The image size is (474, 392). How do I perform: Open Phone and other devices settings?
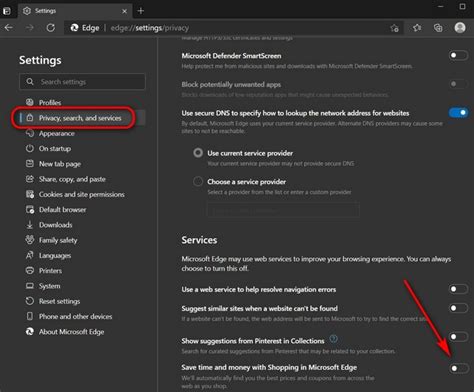pyautogui.click(x=76, y=316)
